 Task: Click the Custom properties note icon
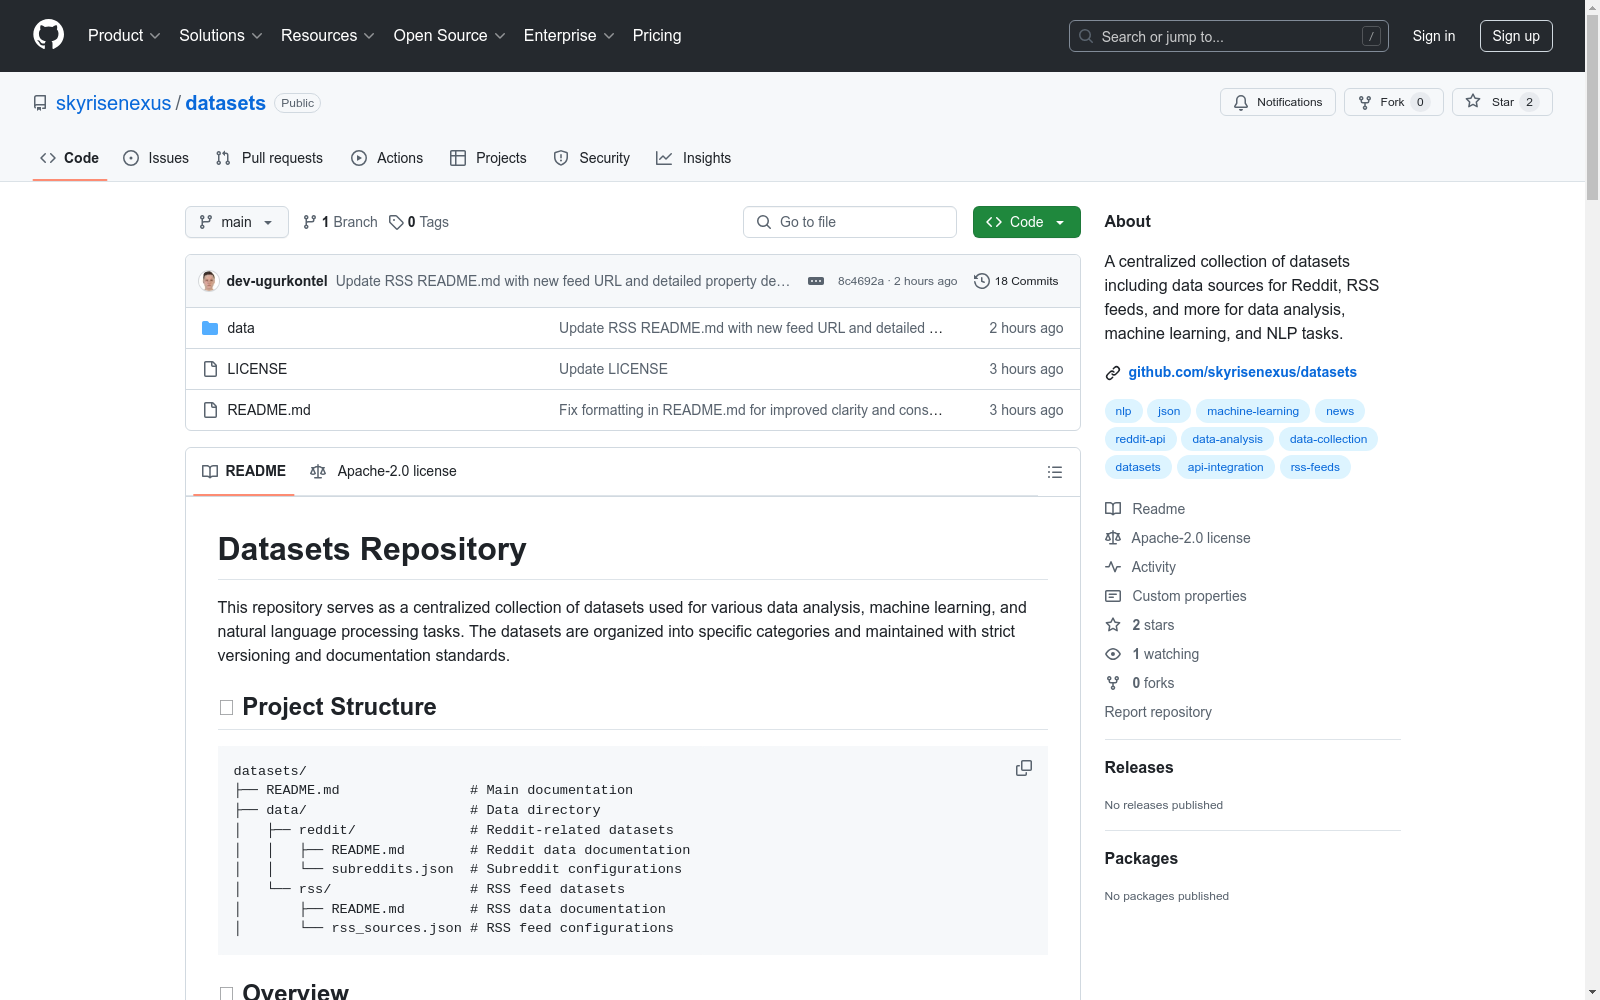point(1113,596)
